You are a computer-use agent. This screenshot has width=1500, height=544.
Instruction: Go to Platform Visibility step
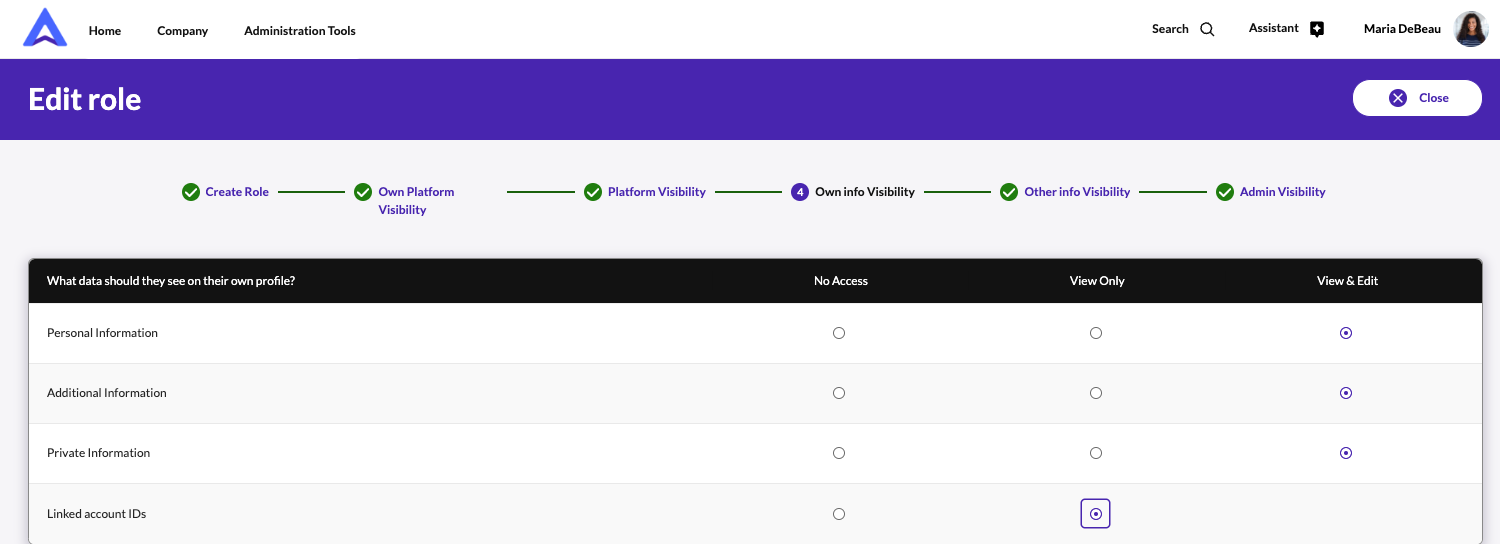click(x=657, y=192)
